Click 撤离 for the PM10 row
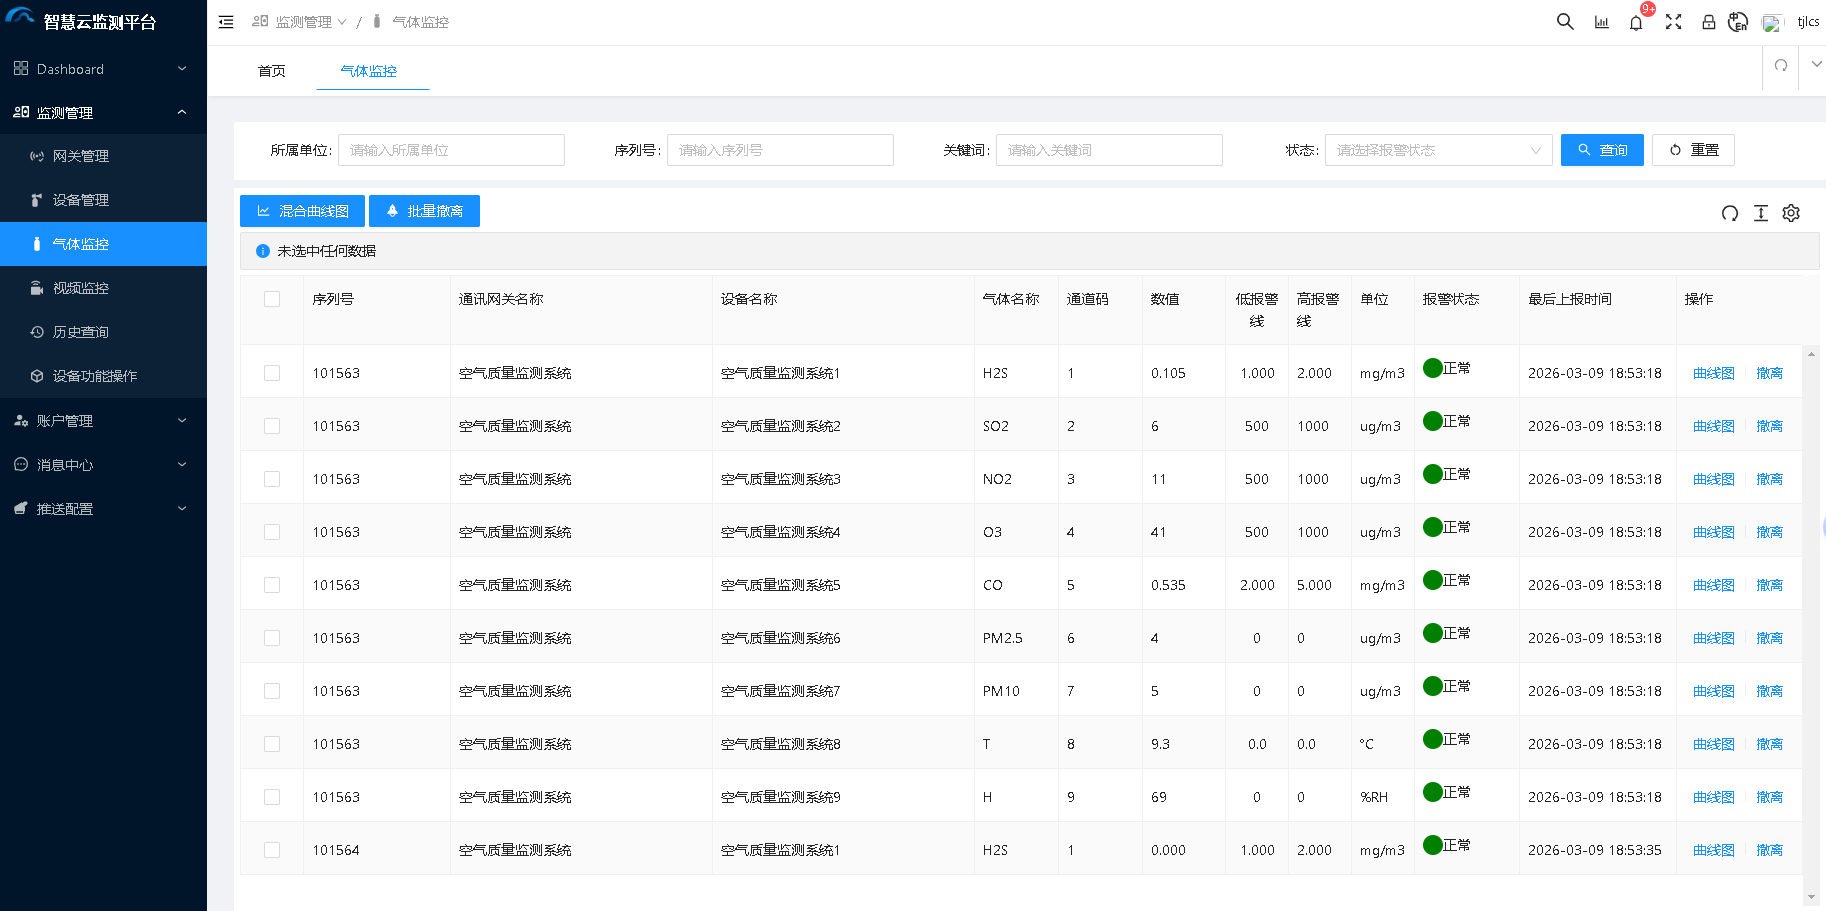Viewport: 1826px width, 911px height. [1769, 691]
